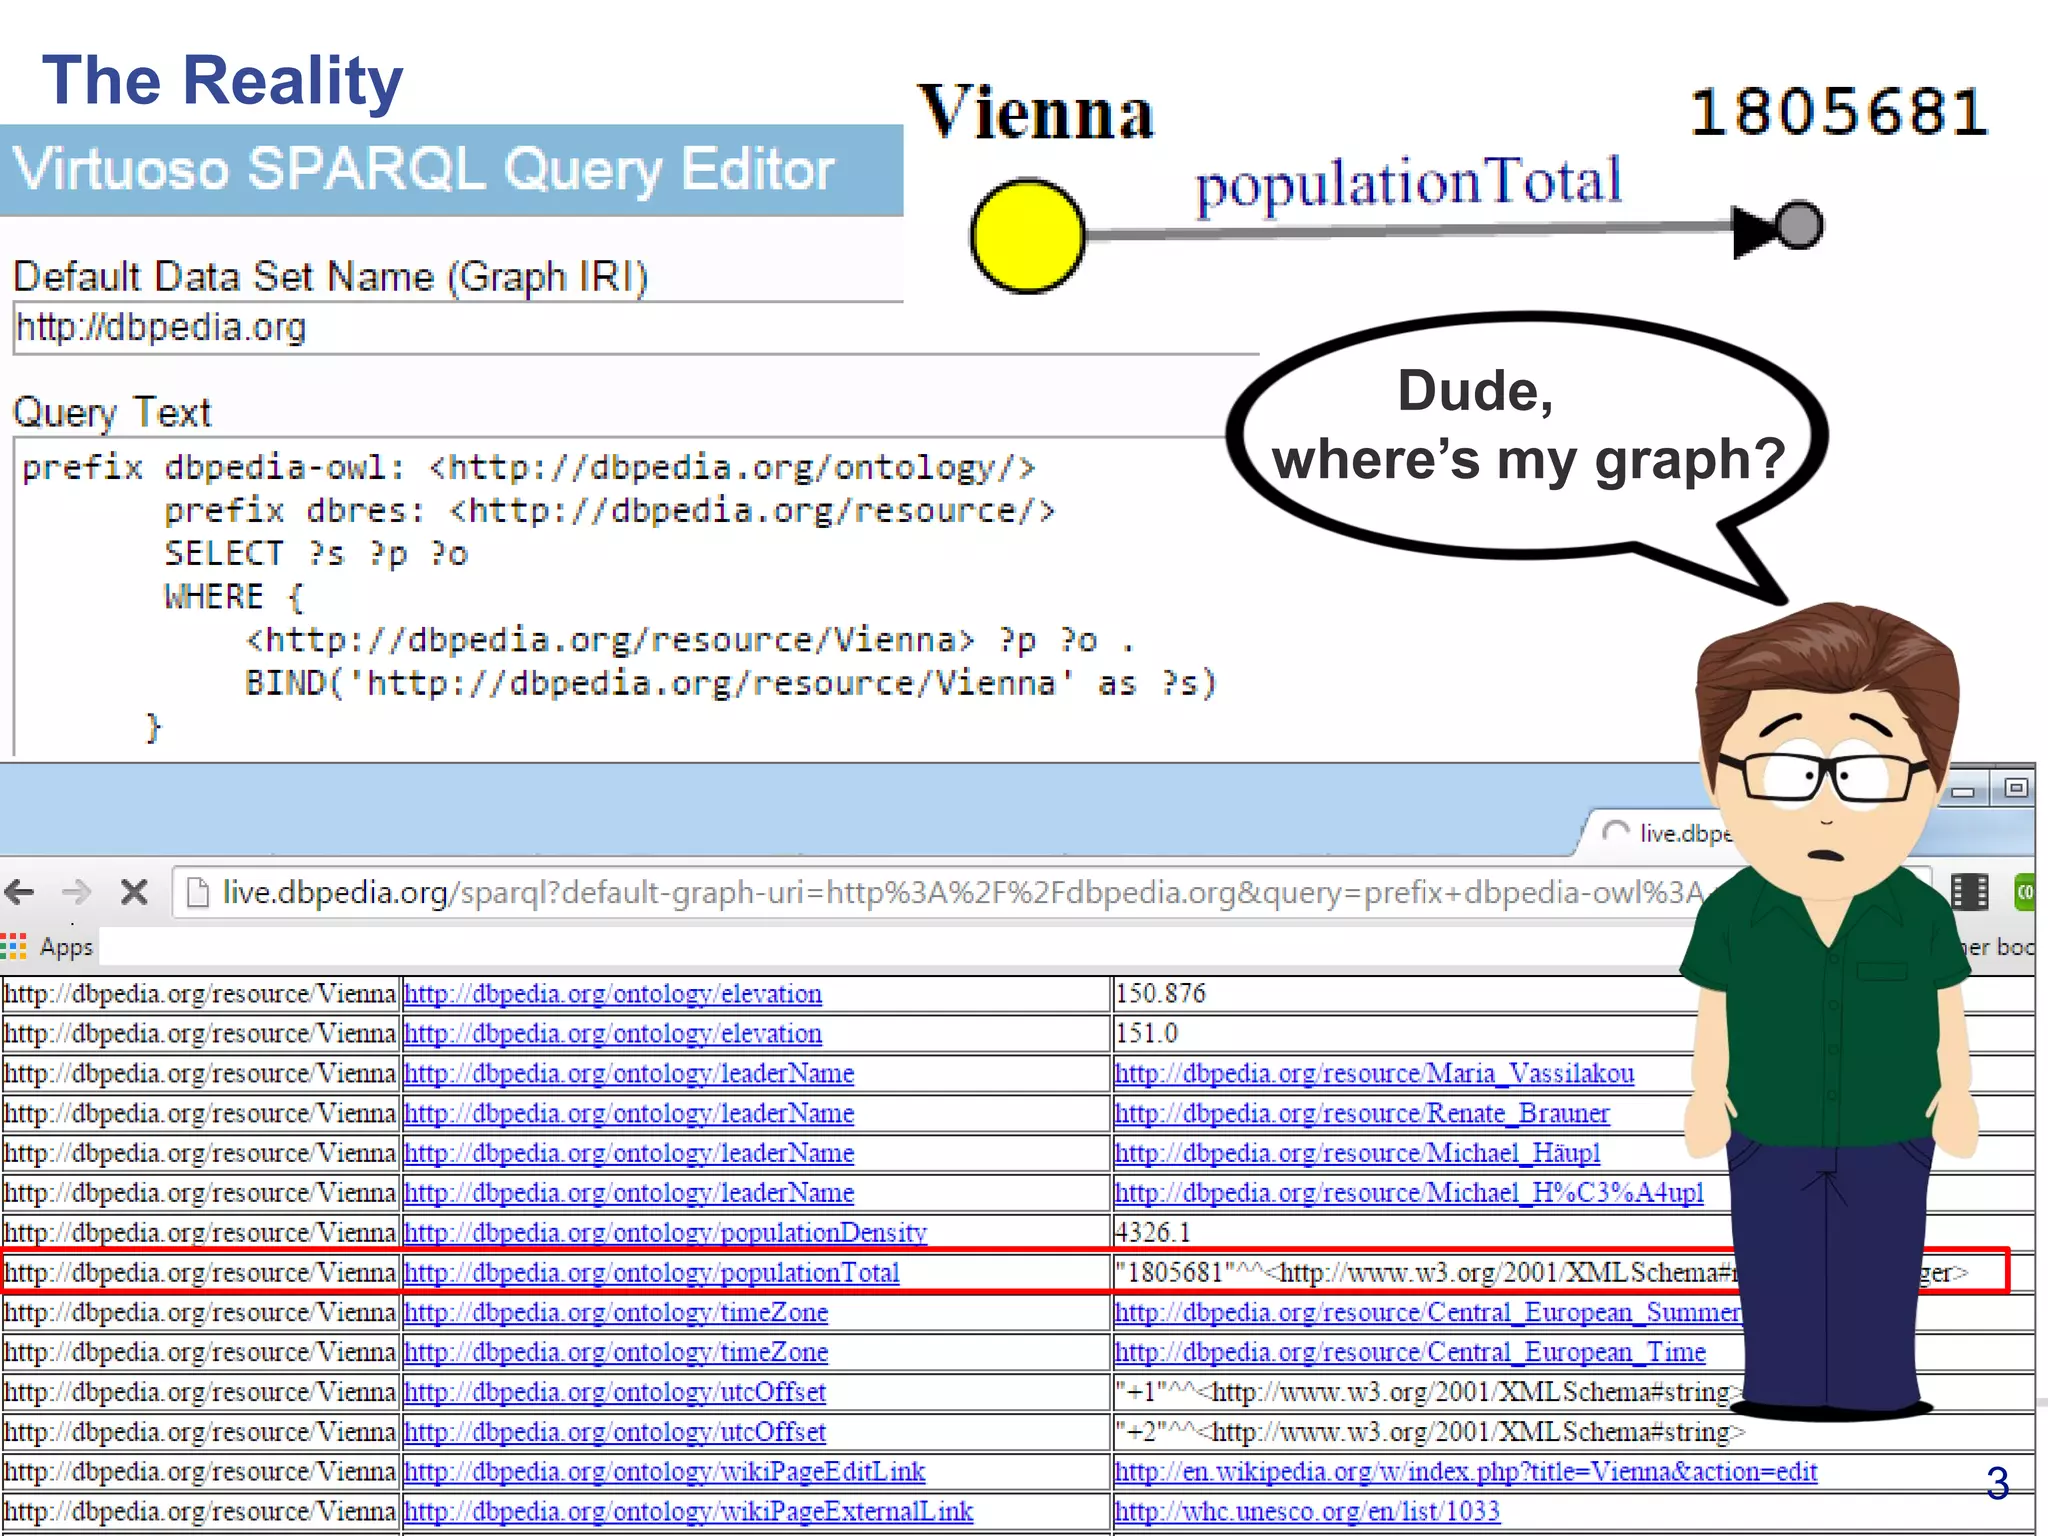Click the browser back arrow

tap(20, 891)
